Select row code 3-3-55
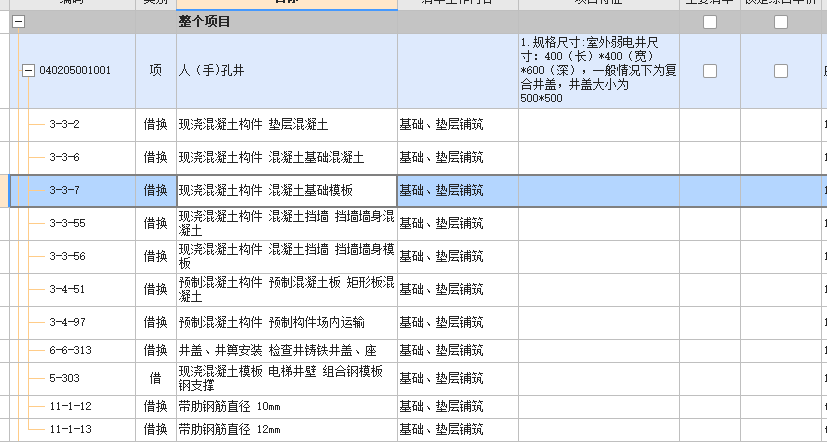The width and height of the screenshot is (827, 442). tap(67, 223)
